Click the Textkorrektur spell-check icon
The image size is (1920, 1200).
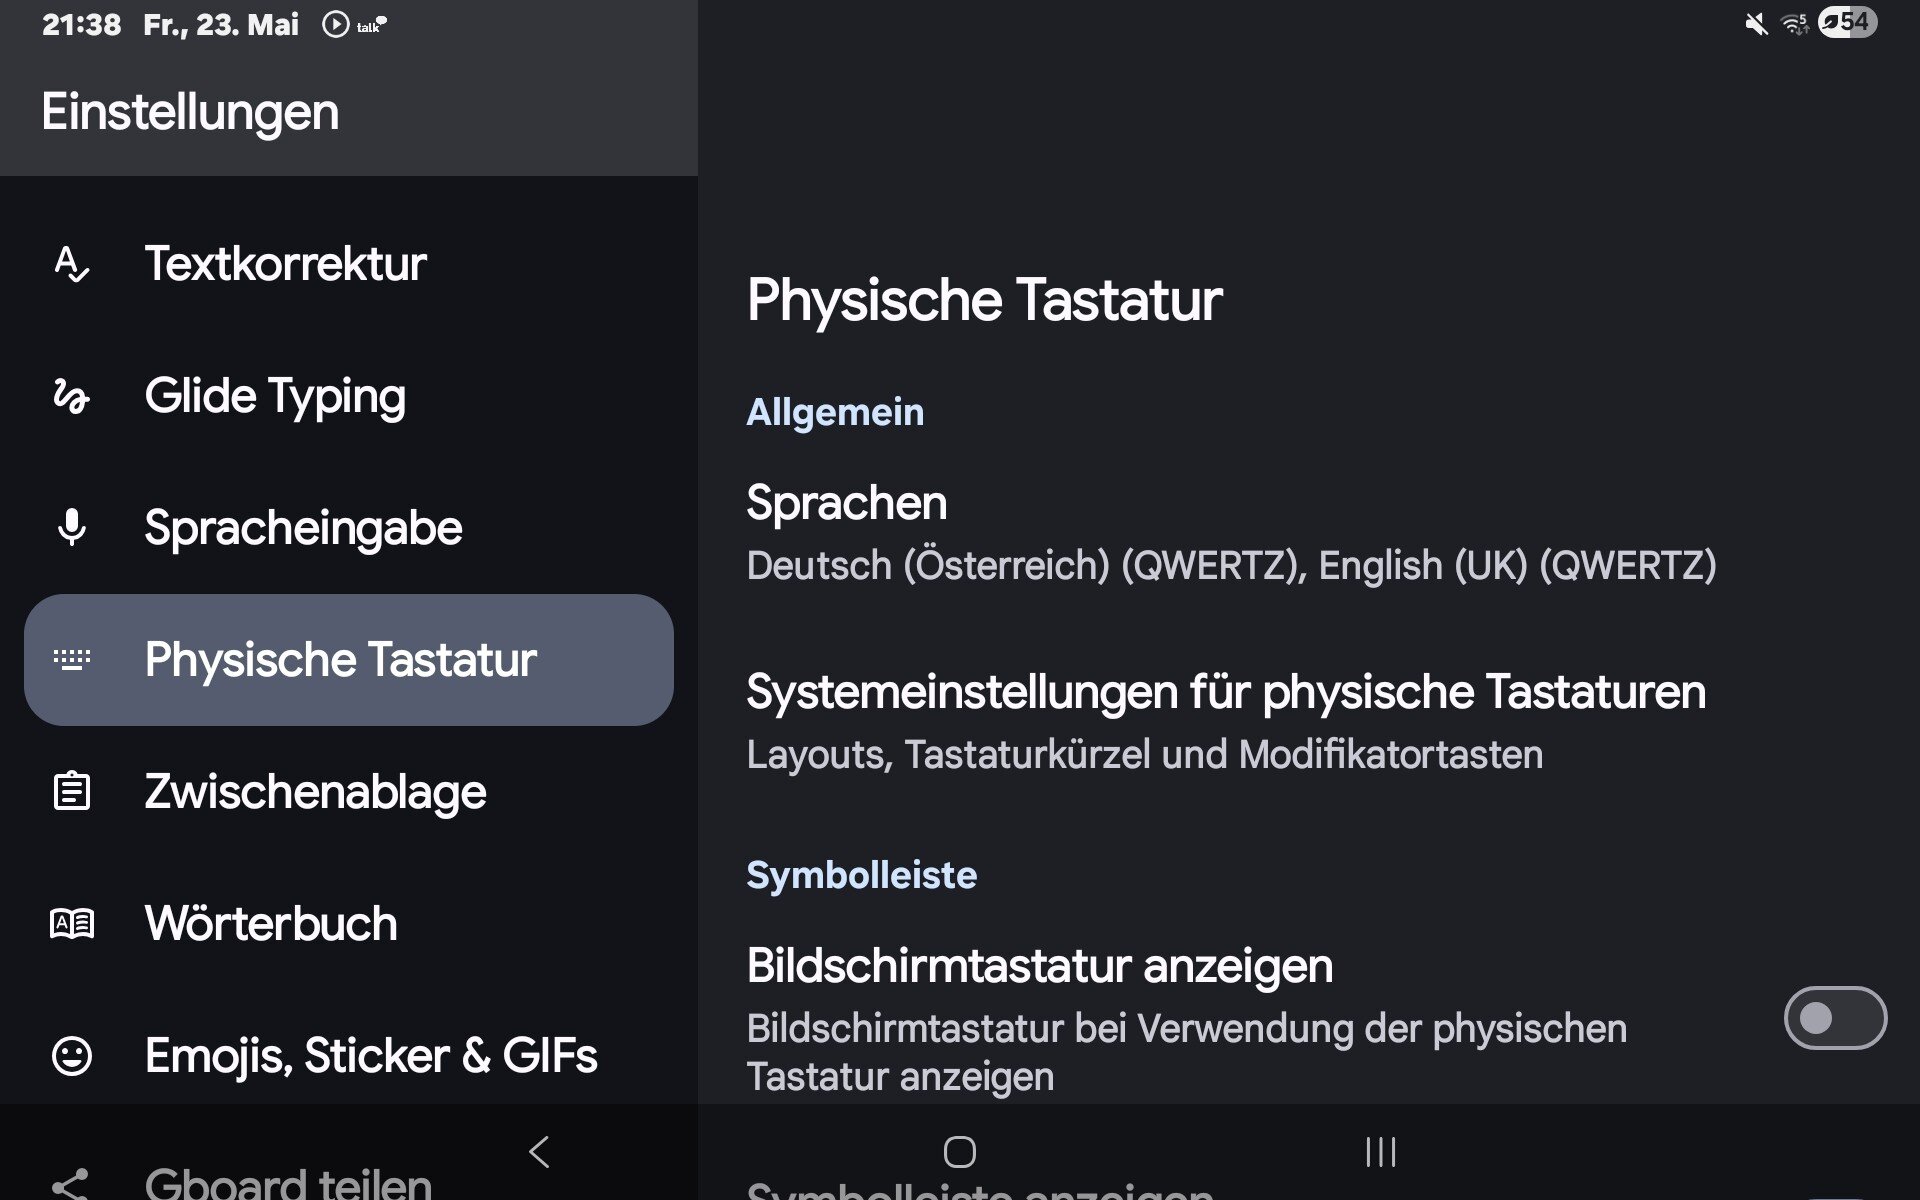point(72,264)
